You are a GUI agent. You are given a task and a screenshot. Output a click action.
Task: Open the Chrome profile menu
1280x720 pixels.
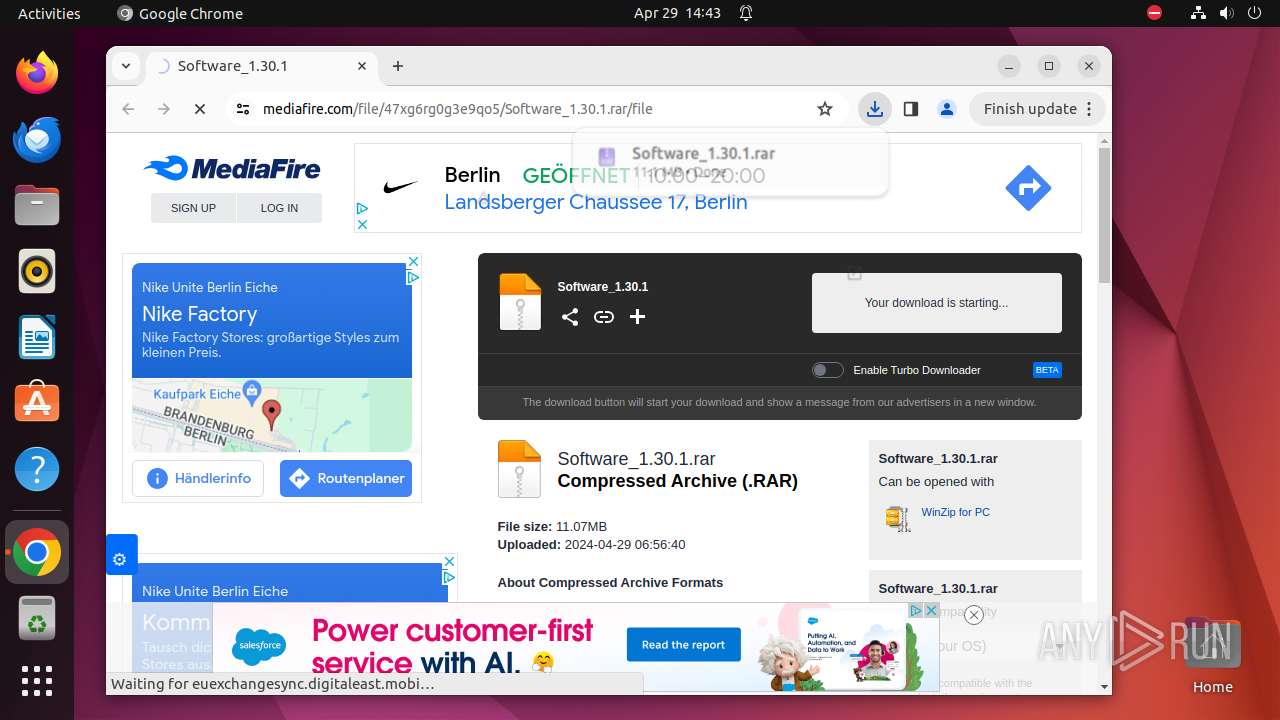click(x=947, y=109)
